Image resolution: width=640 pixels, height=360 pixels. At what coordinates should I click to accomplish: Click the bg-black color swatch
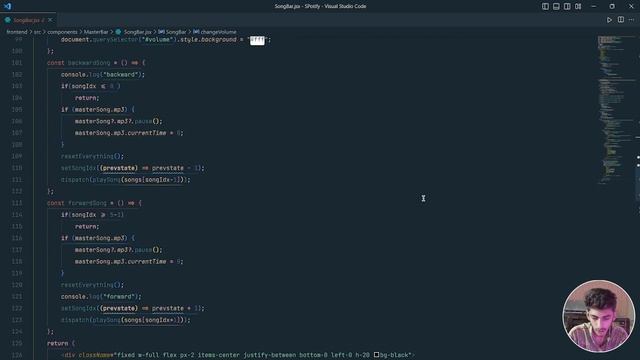[x=376, y=355]
